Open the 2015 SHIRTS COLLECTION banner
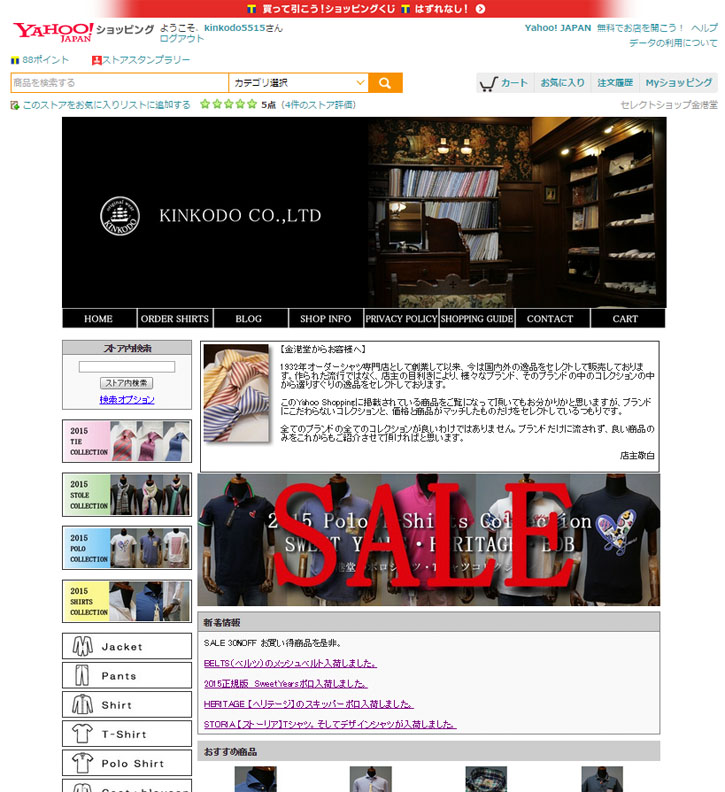This screenshot has height=792, width=725. [x=127, y=601]
